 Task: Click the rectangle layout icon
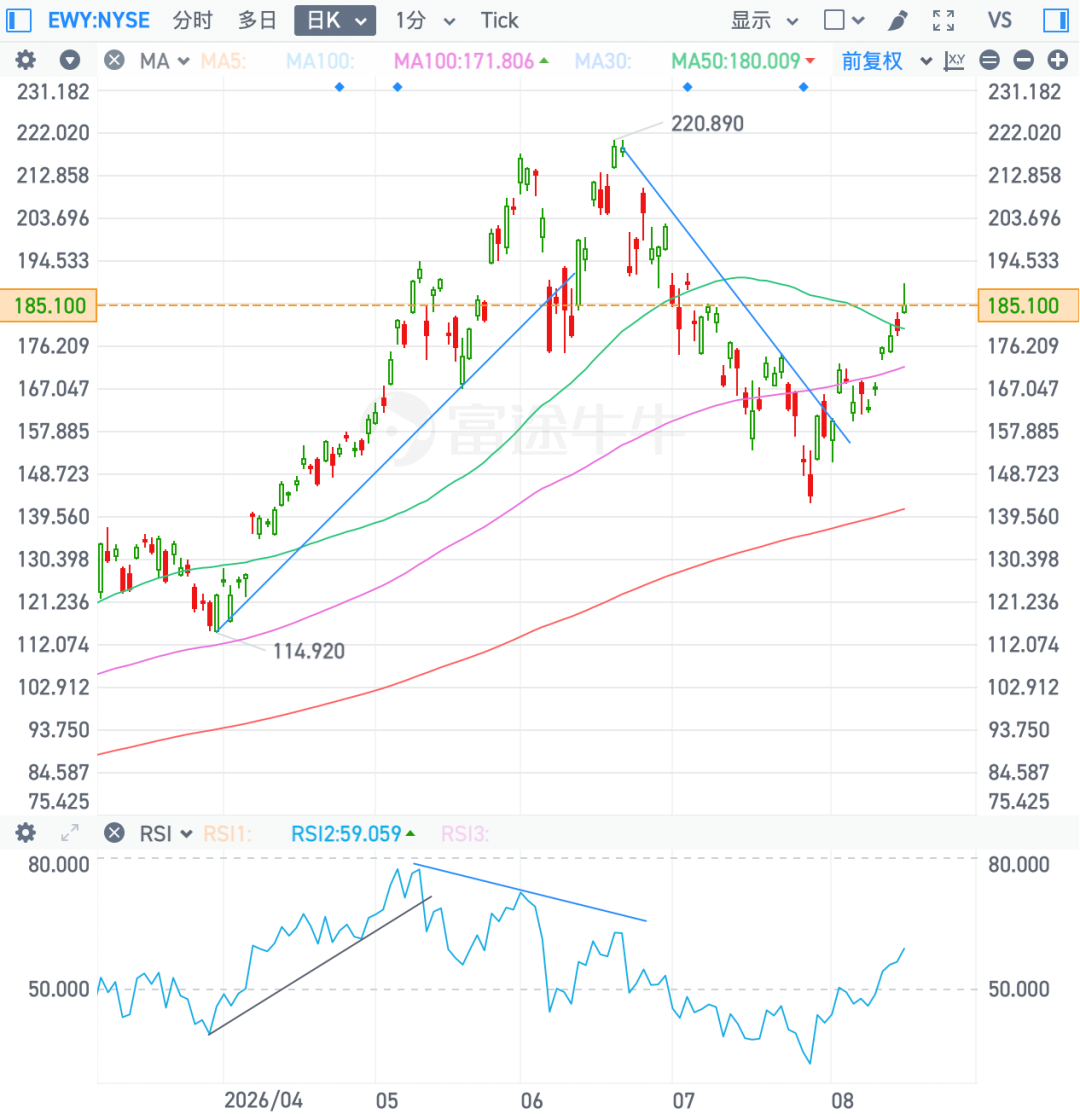click(x=834, y=20)
